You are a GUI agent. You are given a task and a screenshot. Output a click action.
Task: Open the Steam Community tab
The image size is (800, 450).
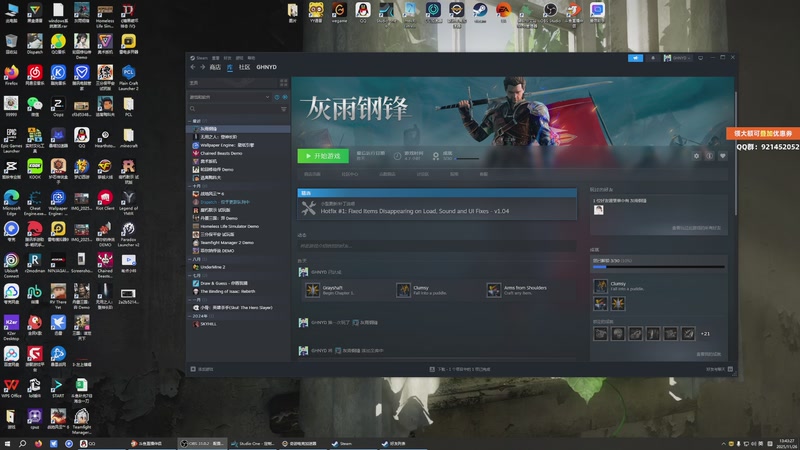[244, 67]
